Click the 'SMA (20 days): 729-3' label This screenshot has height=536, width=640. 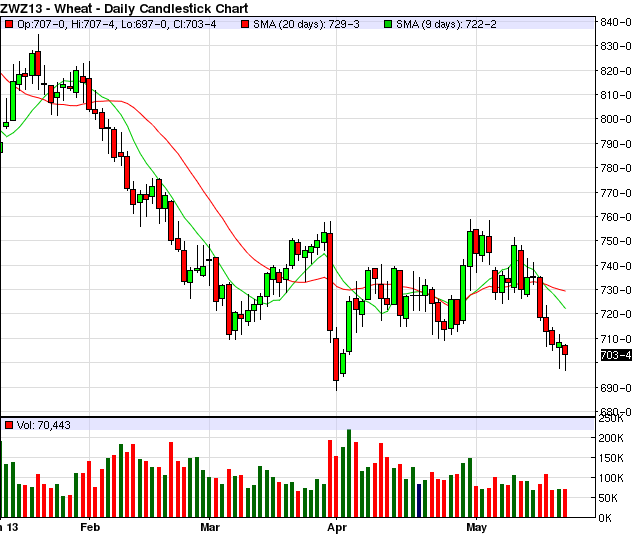click(x=306, y=24)
